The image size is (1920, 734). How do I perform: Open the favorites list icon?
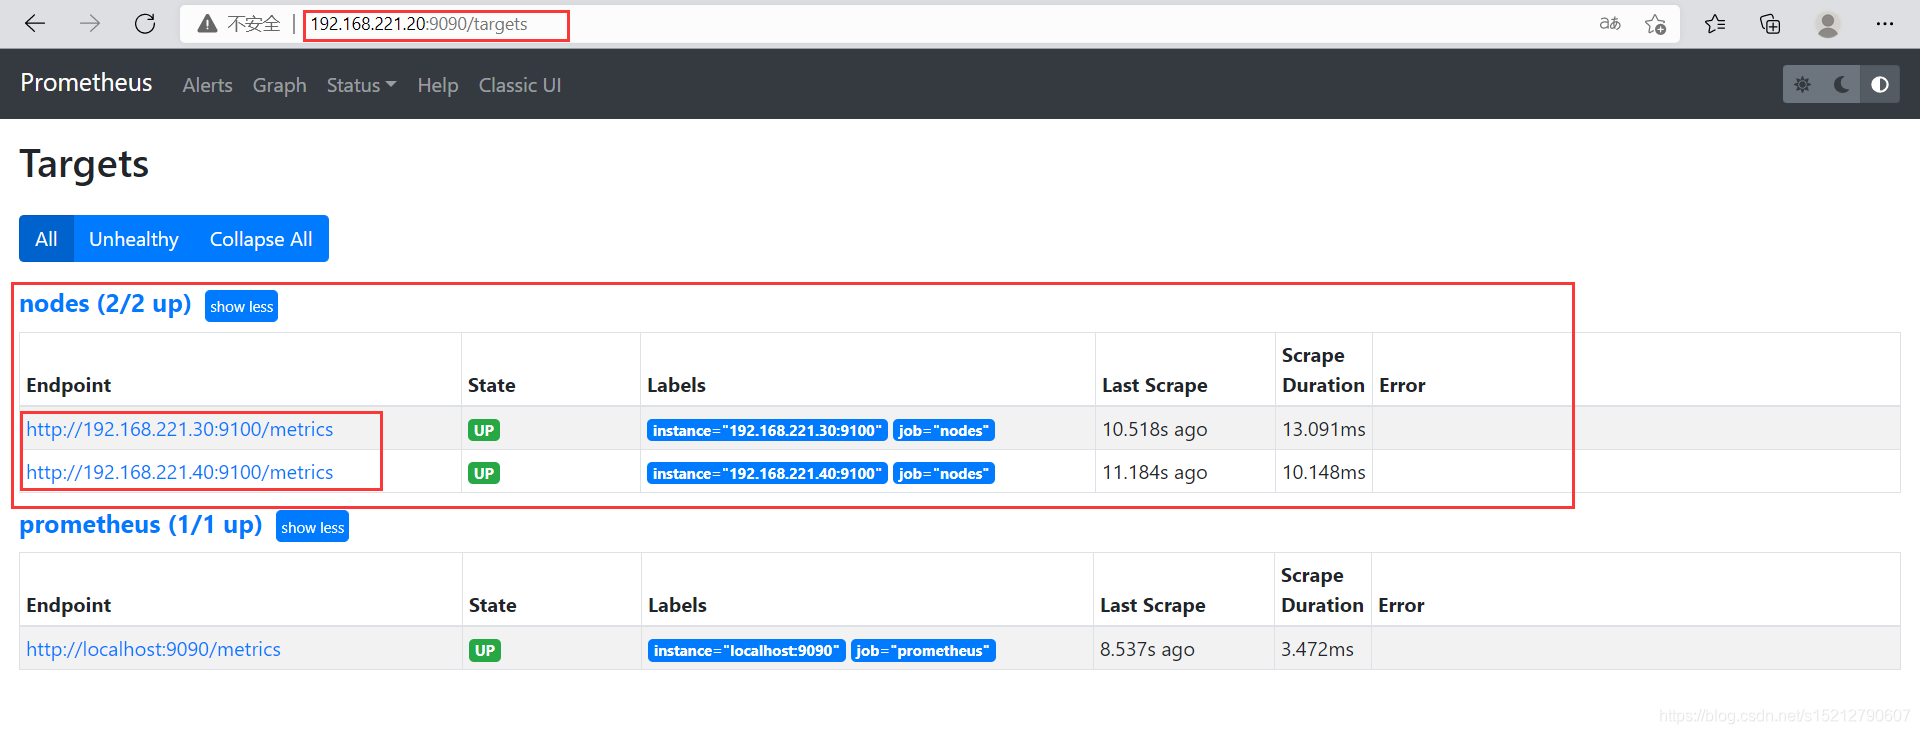(x=1716, y=24)
